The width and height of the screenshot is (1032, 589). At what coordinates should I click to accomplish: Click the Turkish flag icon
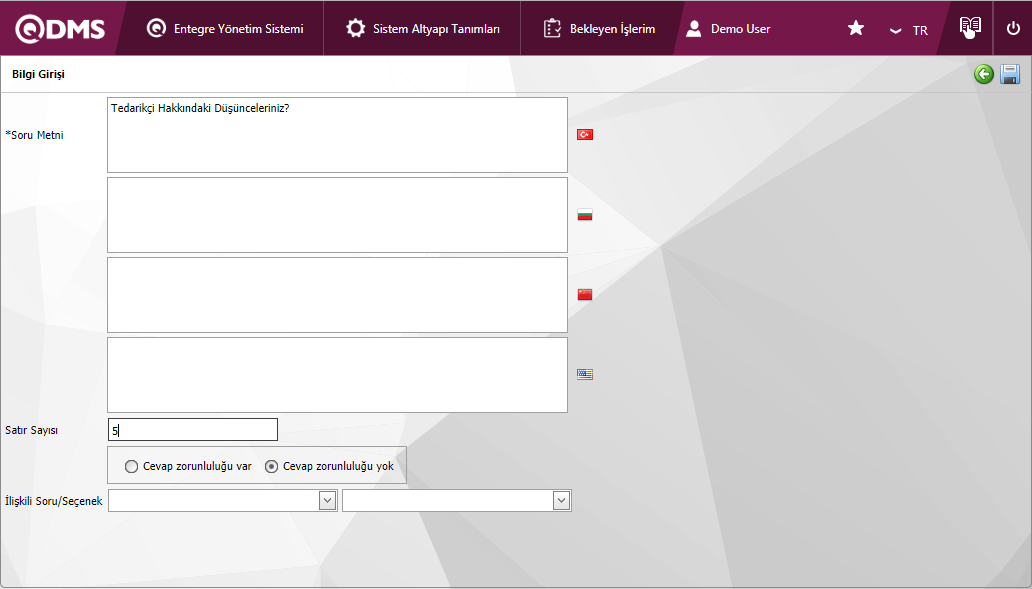[585, 134]
